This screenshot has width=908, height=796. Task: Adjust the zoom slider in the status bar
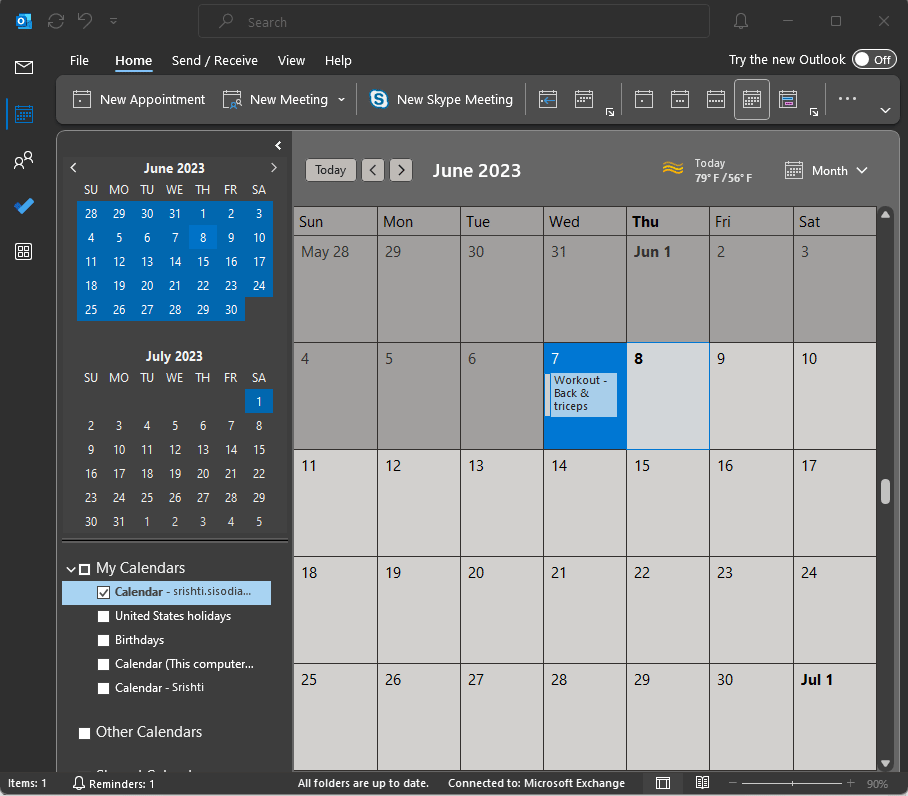[793, 783]
